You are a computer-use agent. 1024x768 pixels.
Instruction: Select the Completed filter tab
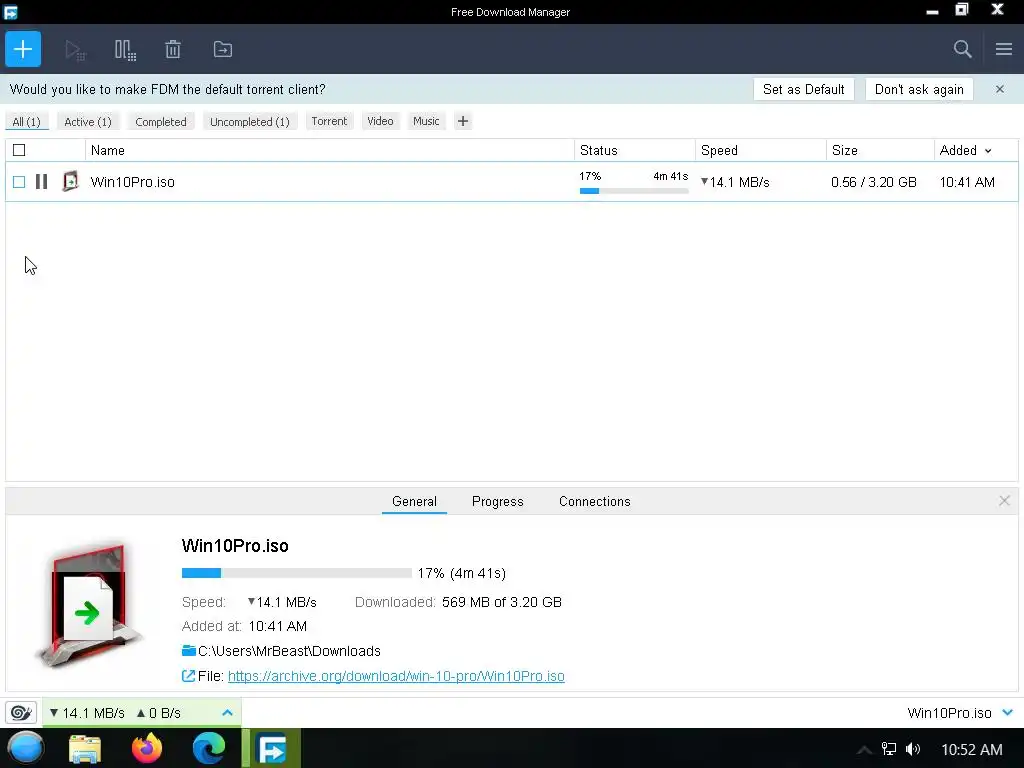(161, 121)
